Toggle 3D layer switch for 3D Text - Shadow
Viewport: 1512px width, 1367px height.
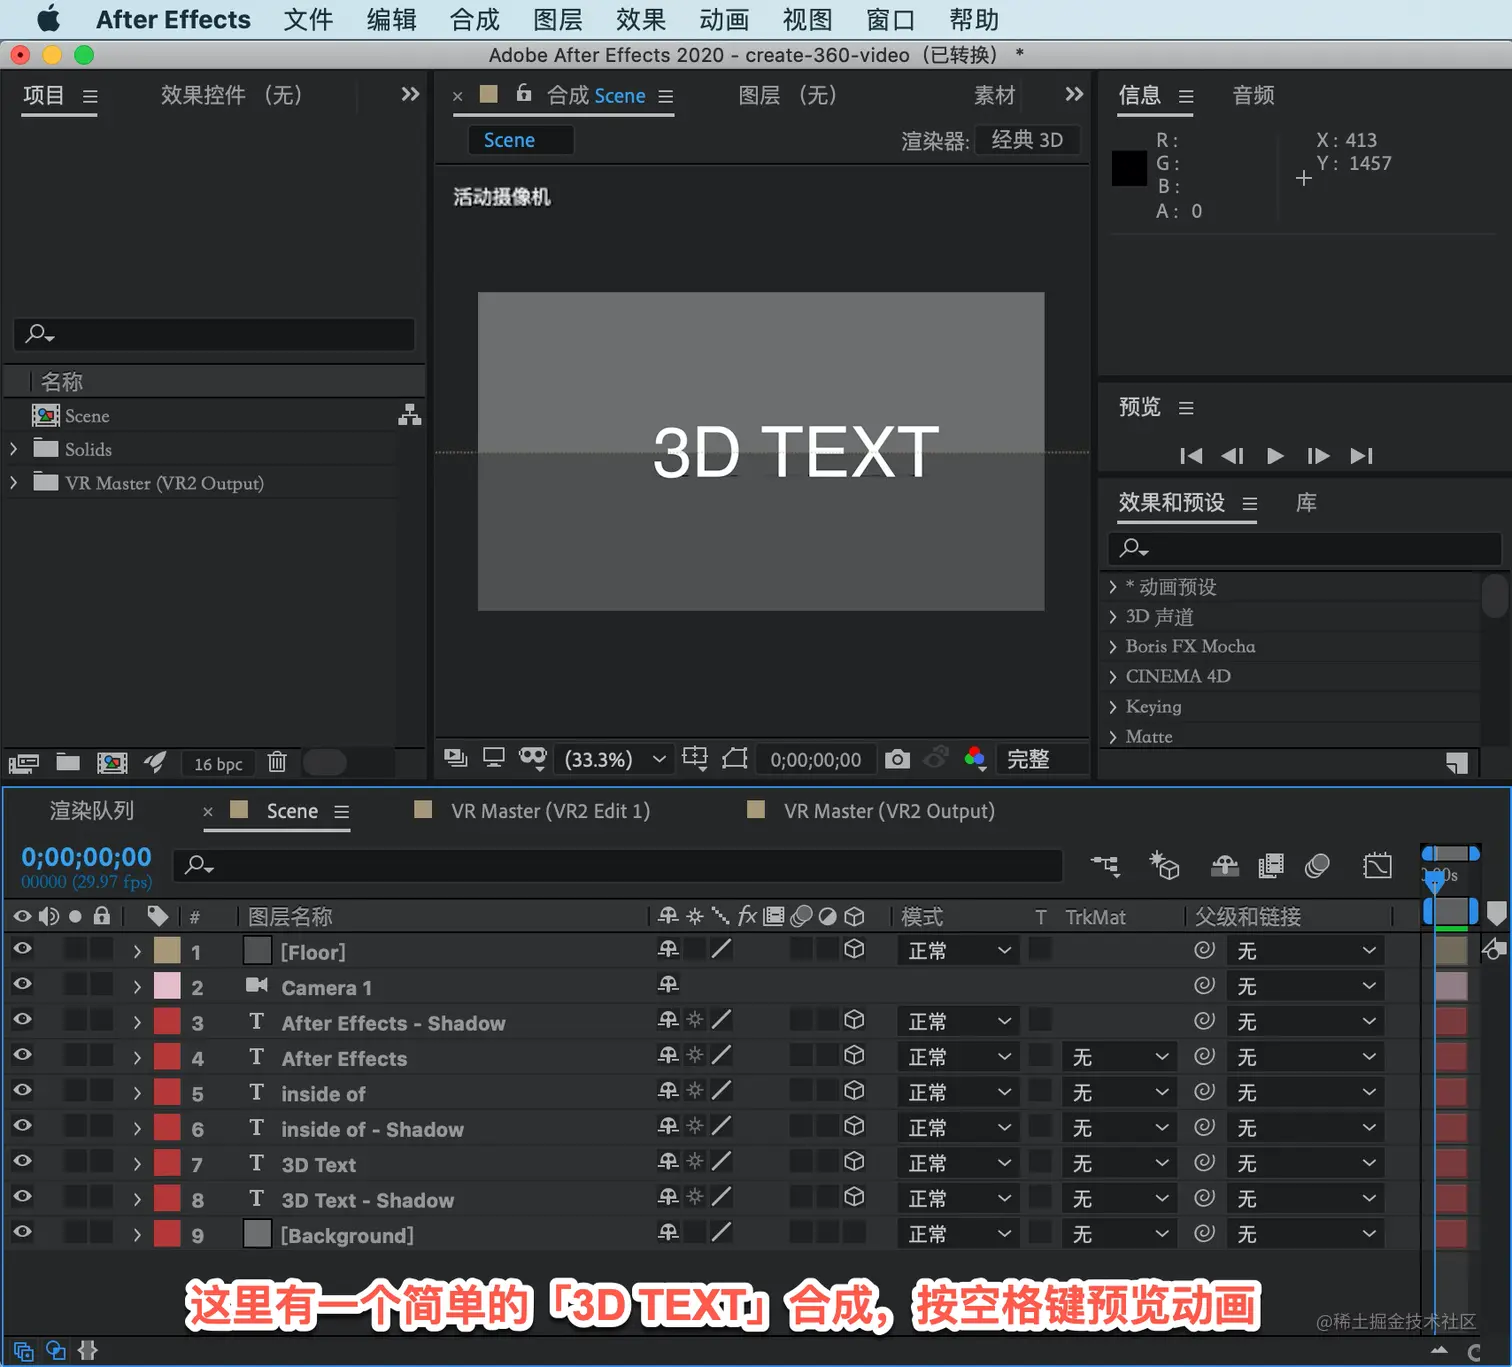(854, 1197)
